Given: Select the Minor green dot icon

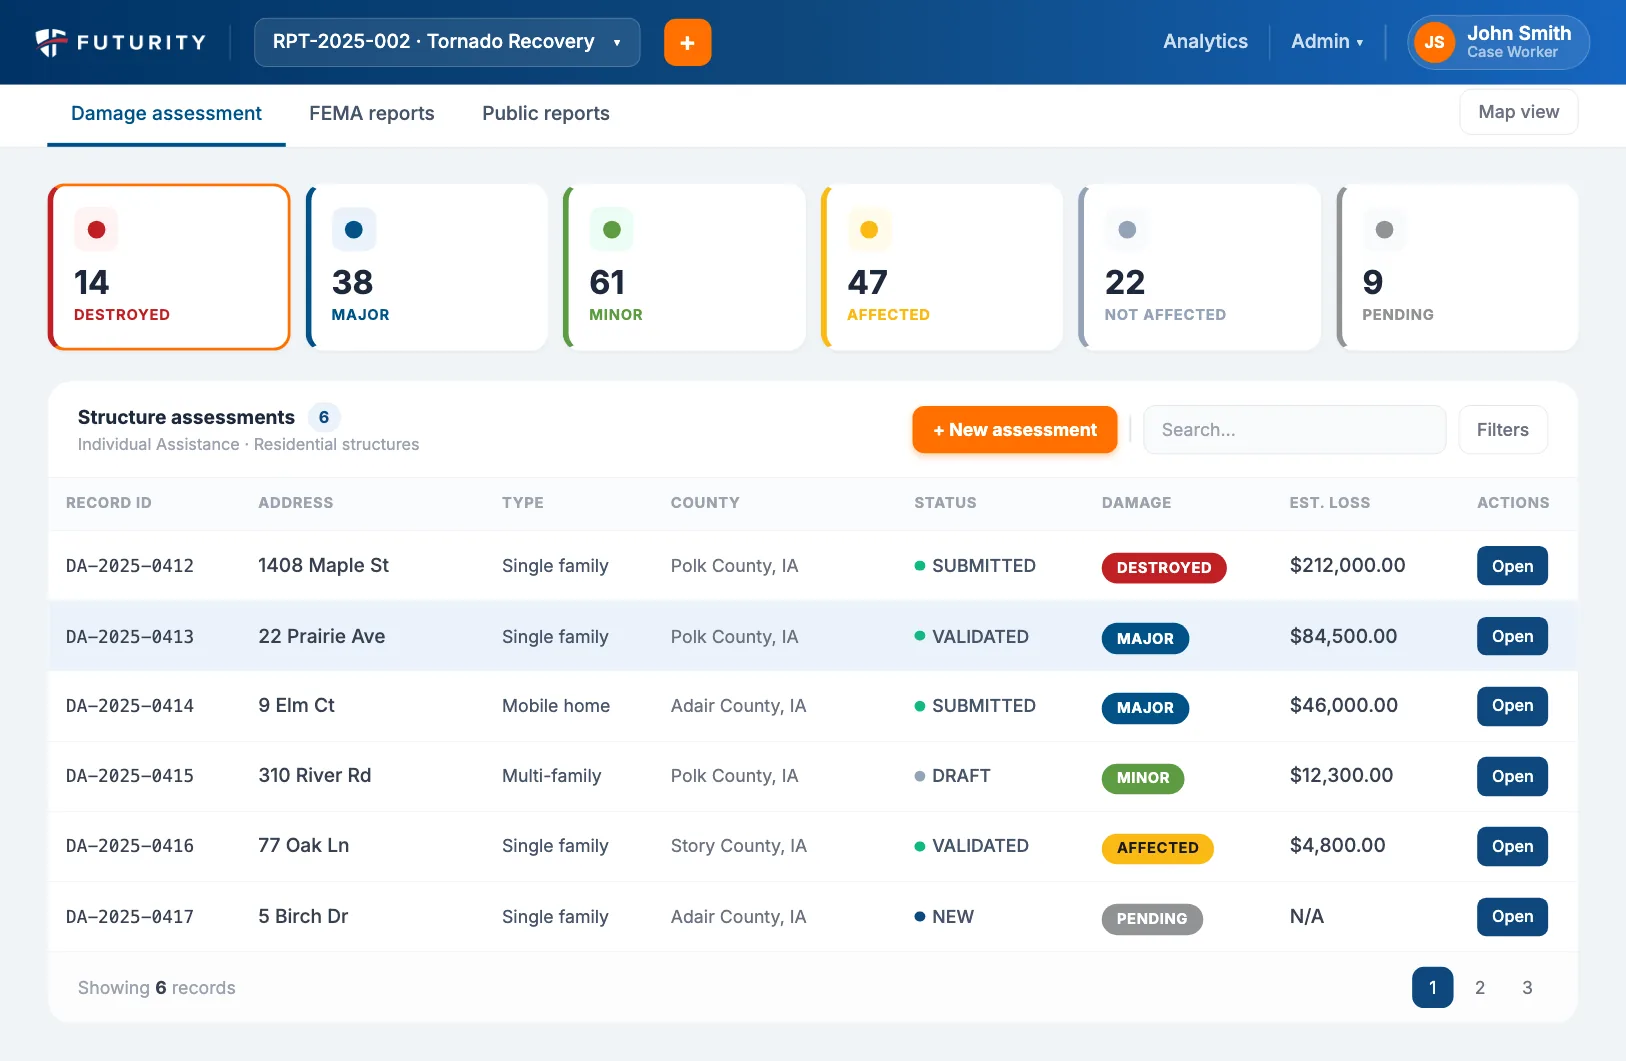Looking at the screenshot, I should [x=612, y=230].
